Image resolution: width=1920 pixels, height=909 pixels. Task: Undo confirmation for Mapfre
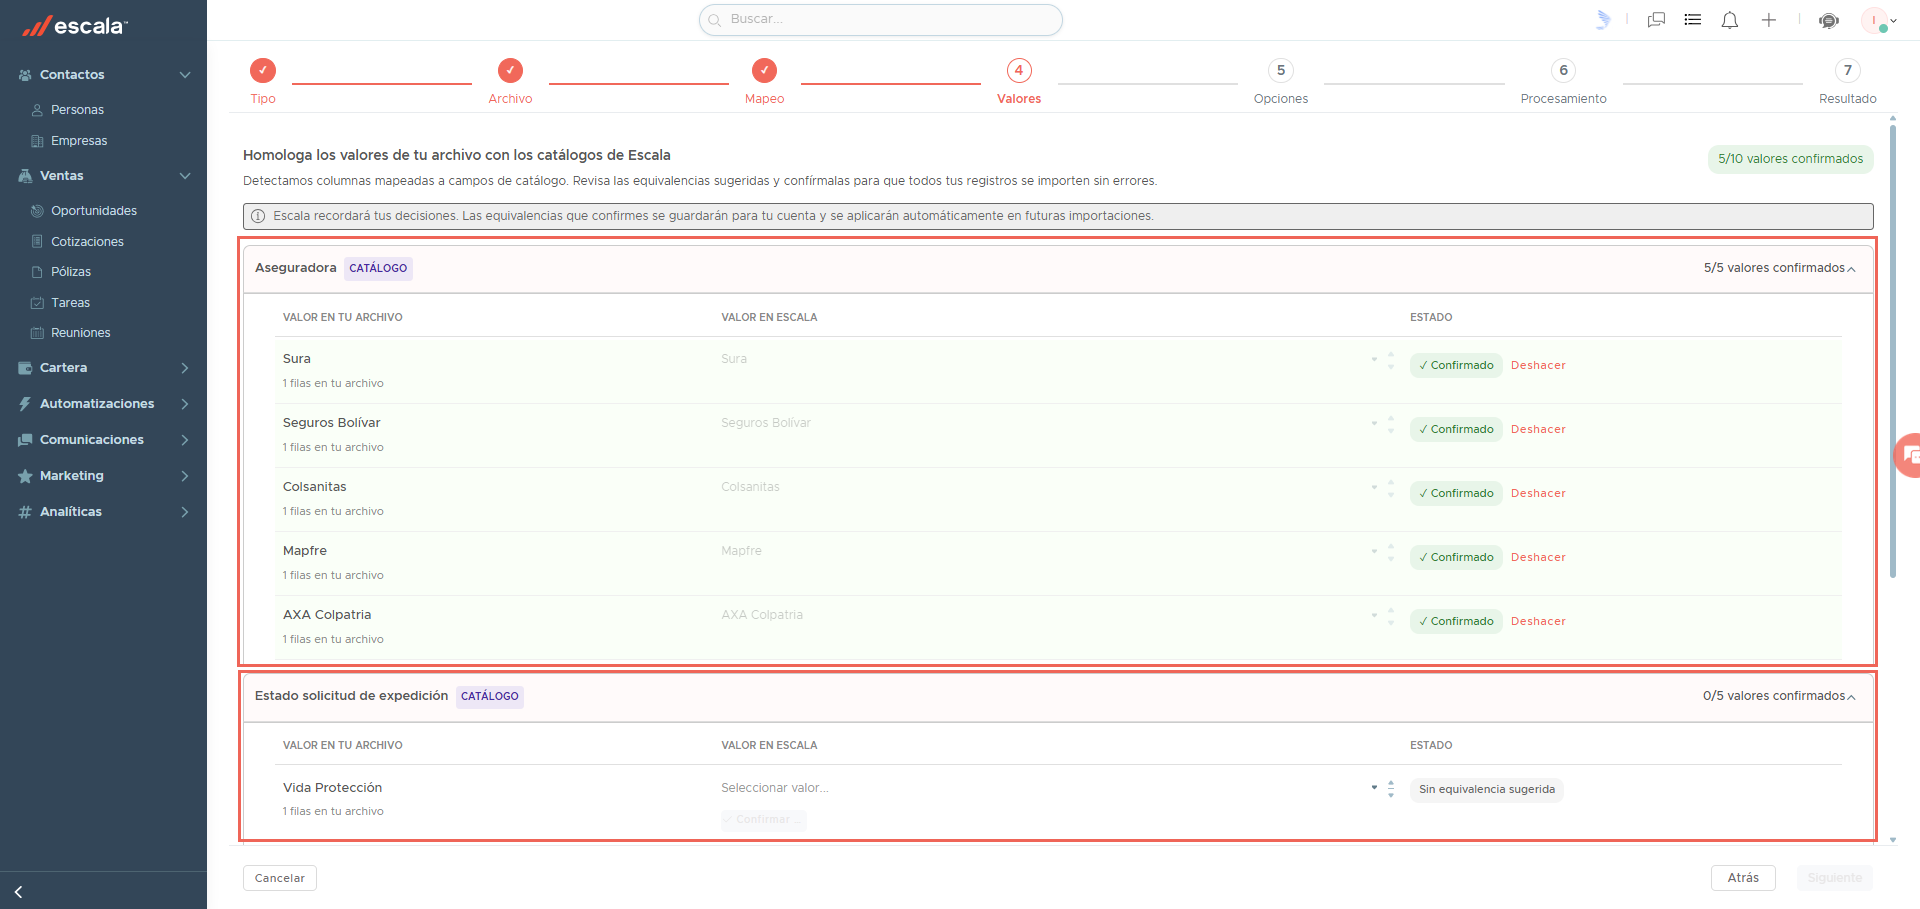coord(1538,558)
